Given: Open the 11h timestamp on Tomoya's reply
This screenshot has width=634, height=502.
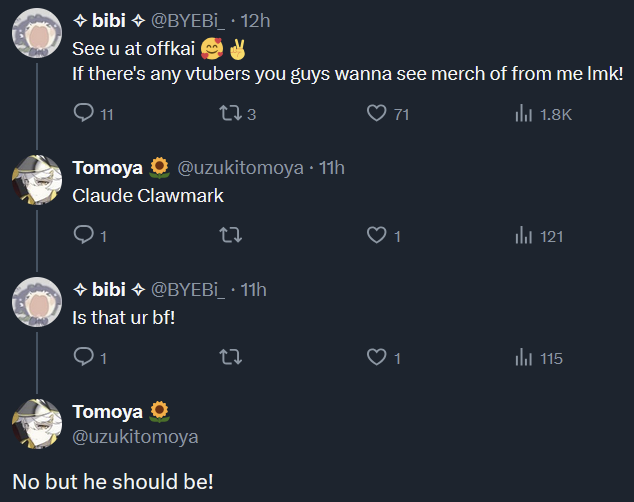Looking at the screenshot, I should [332, 167].
